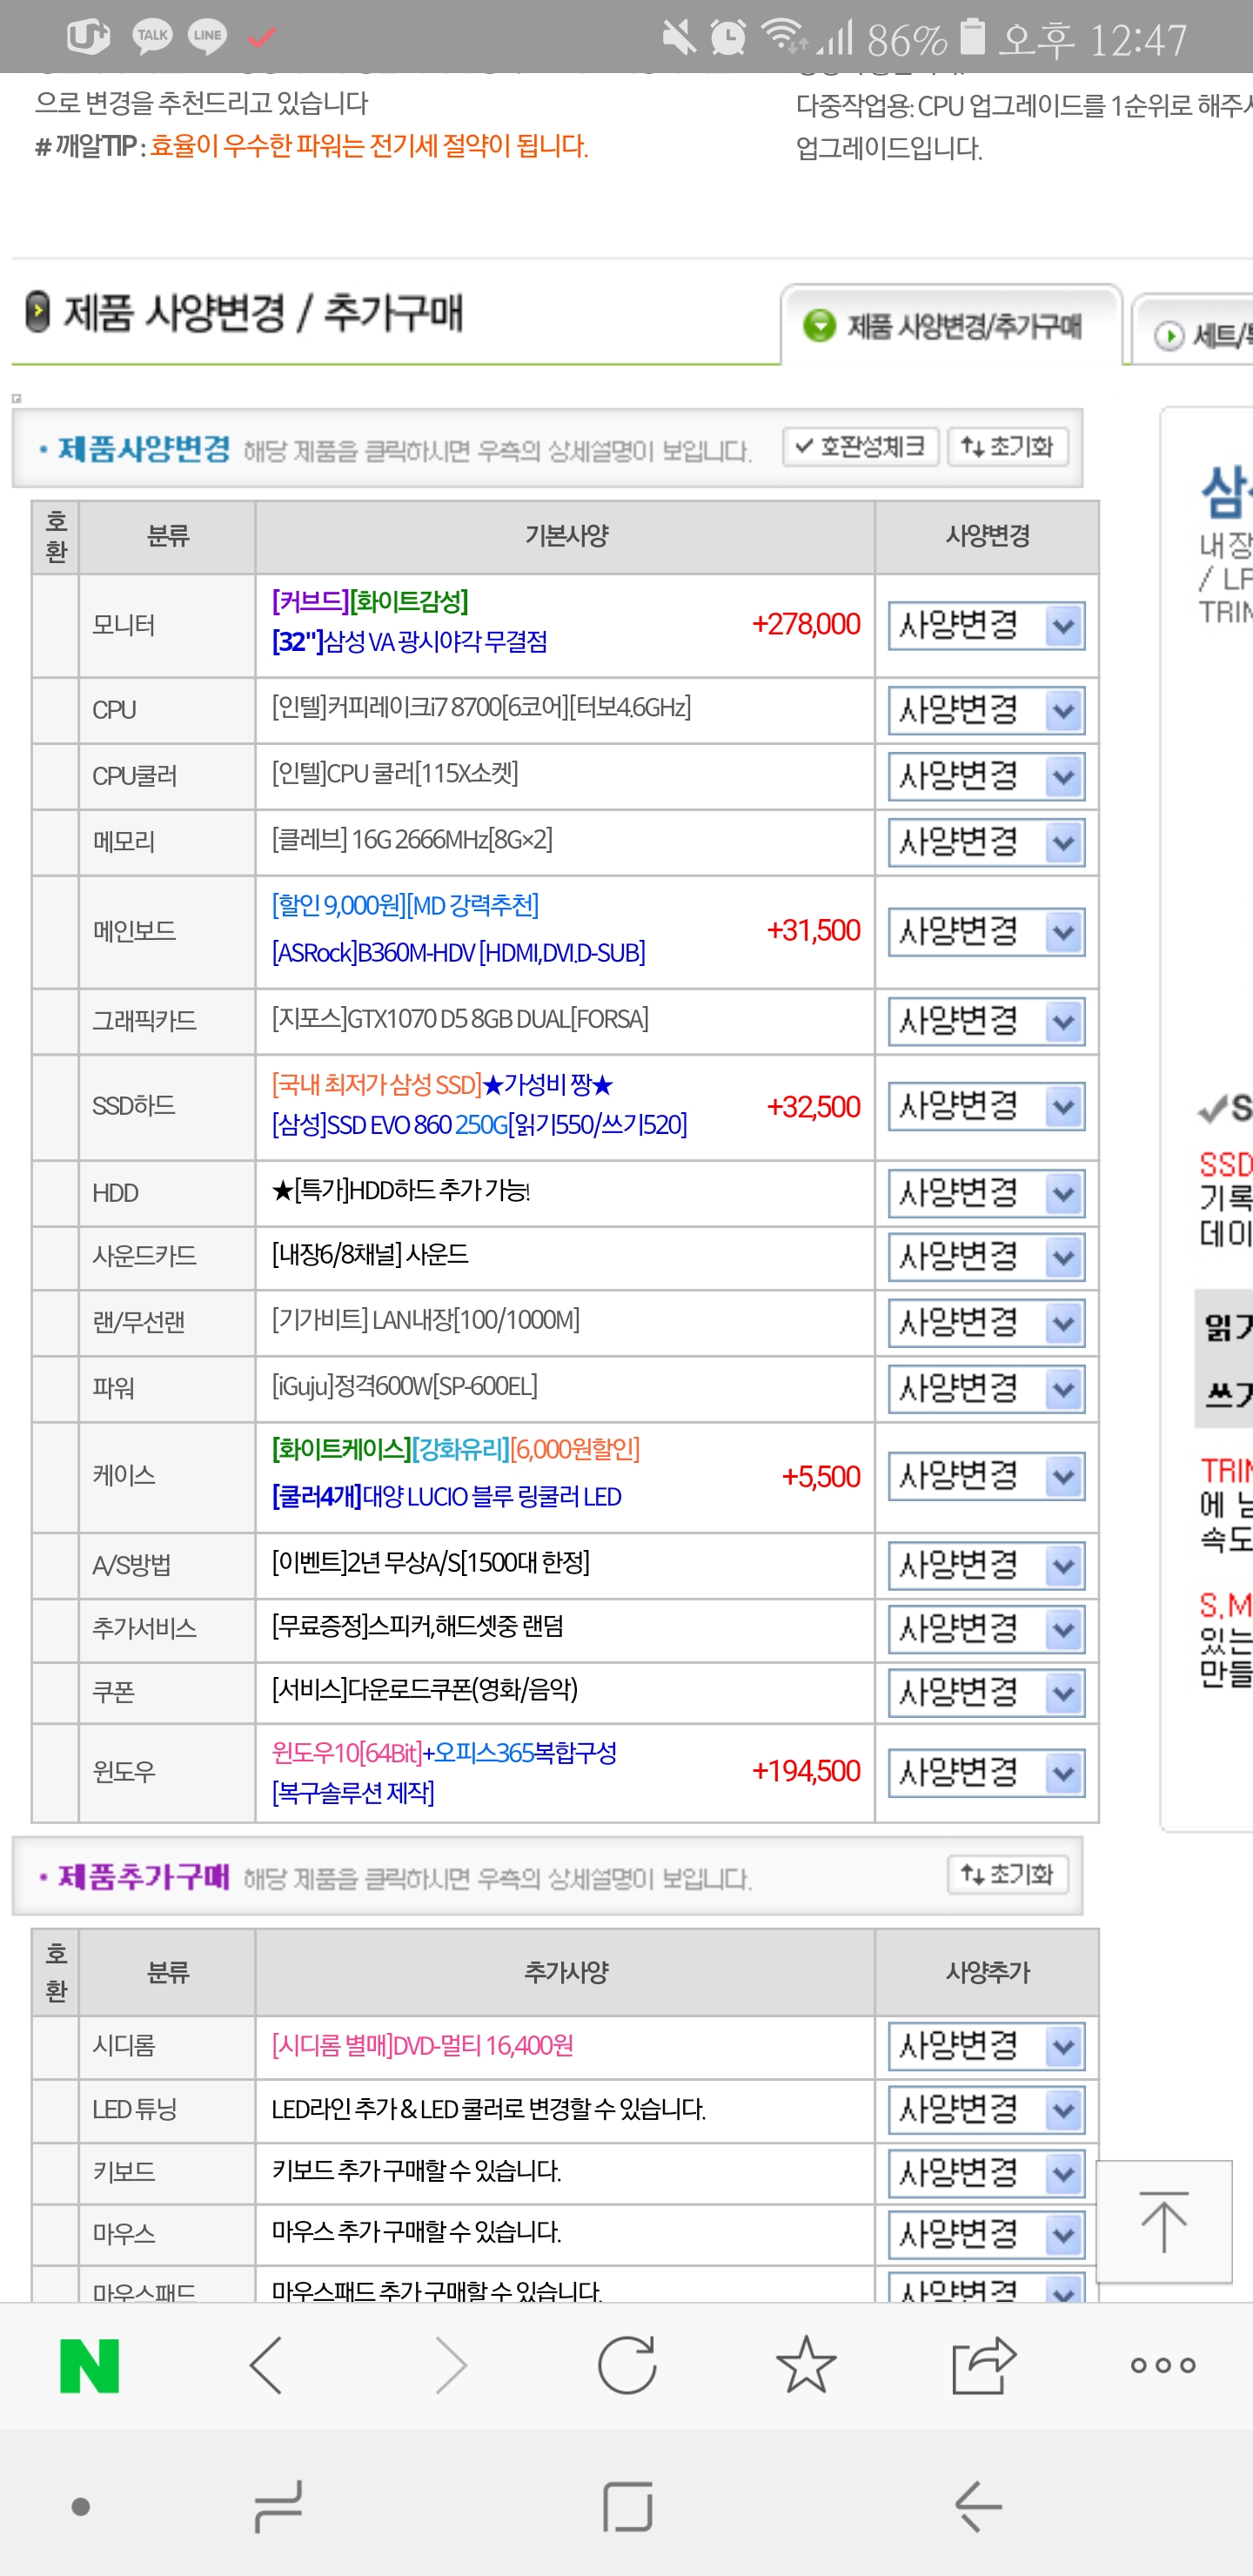Click [특가]HDD하드 추가 가능 text
Viewport: 1253px width, 2576px height.
pyautogui.click(x=401, y=1190)
